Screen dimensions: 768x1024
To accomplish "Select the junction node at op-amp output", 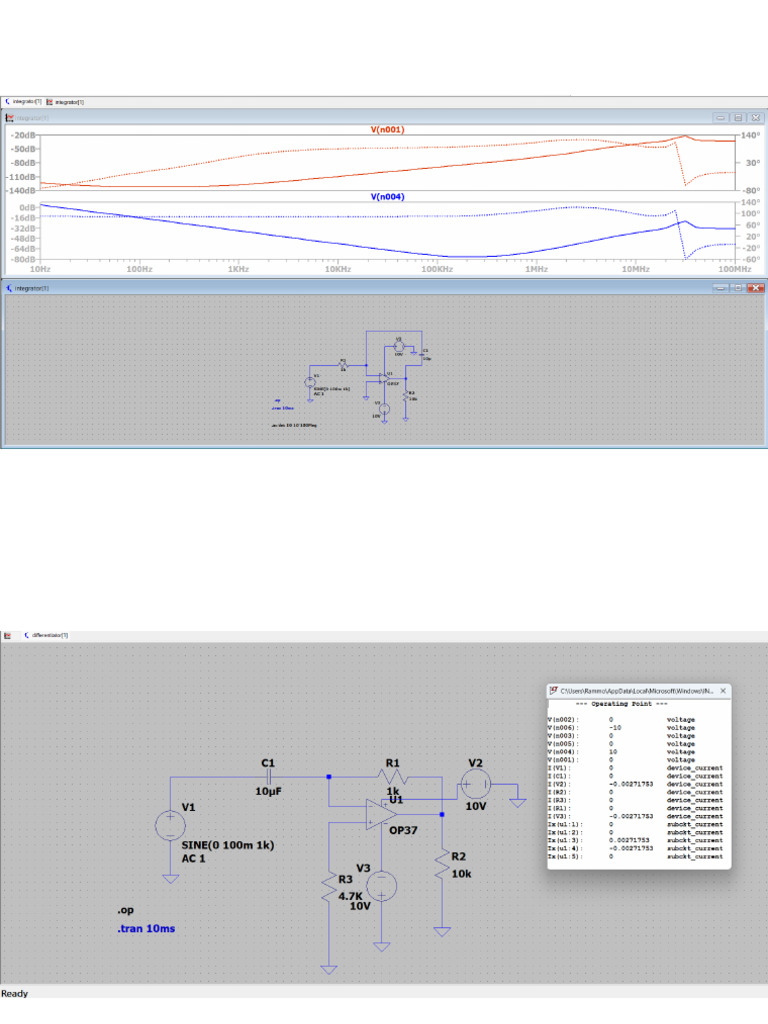I will [x=442, y=814].
